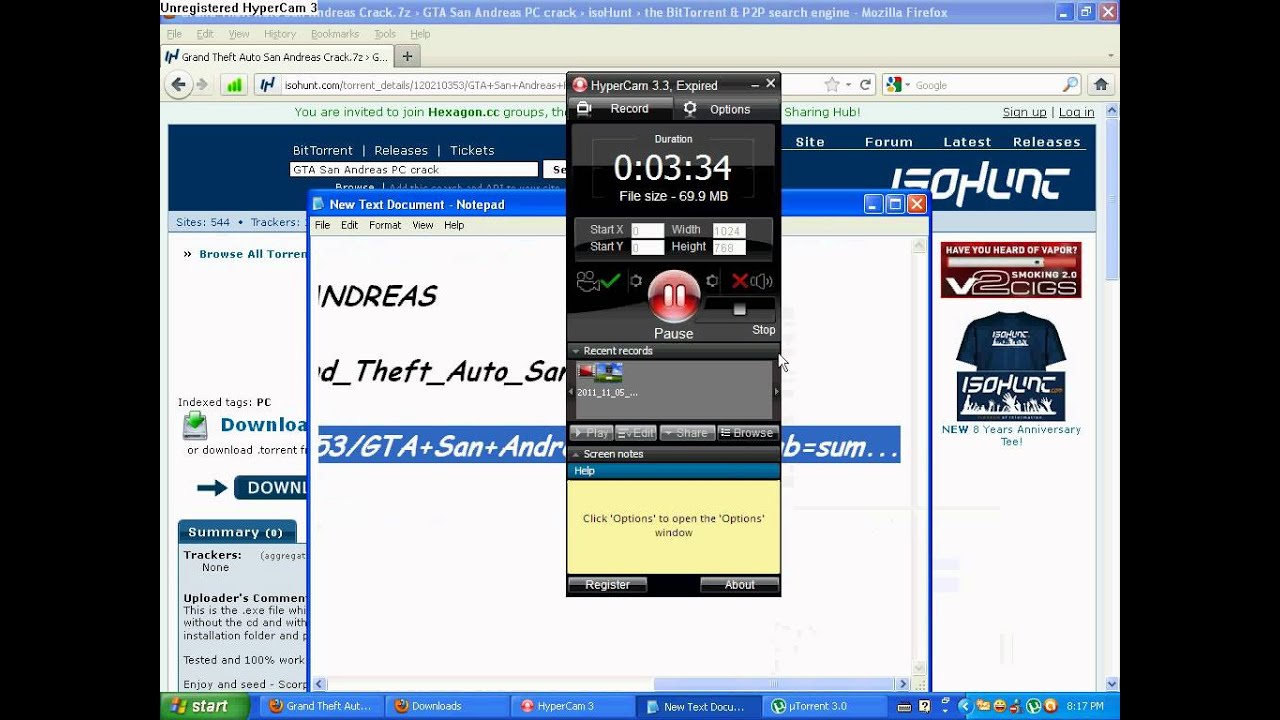Image resolution: width=1280 pixels, height=720 pixels.
Task: Click Browse All Torrents link
Action: [x=252, y=254]
